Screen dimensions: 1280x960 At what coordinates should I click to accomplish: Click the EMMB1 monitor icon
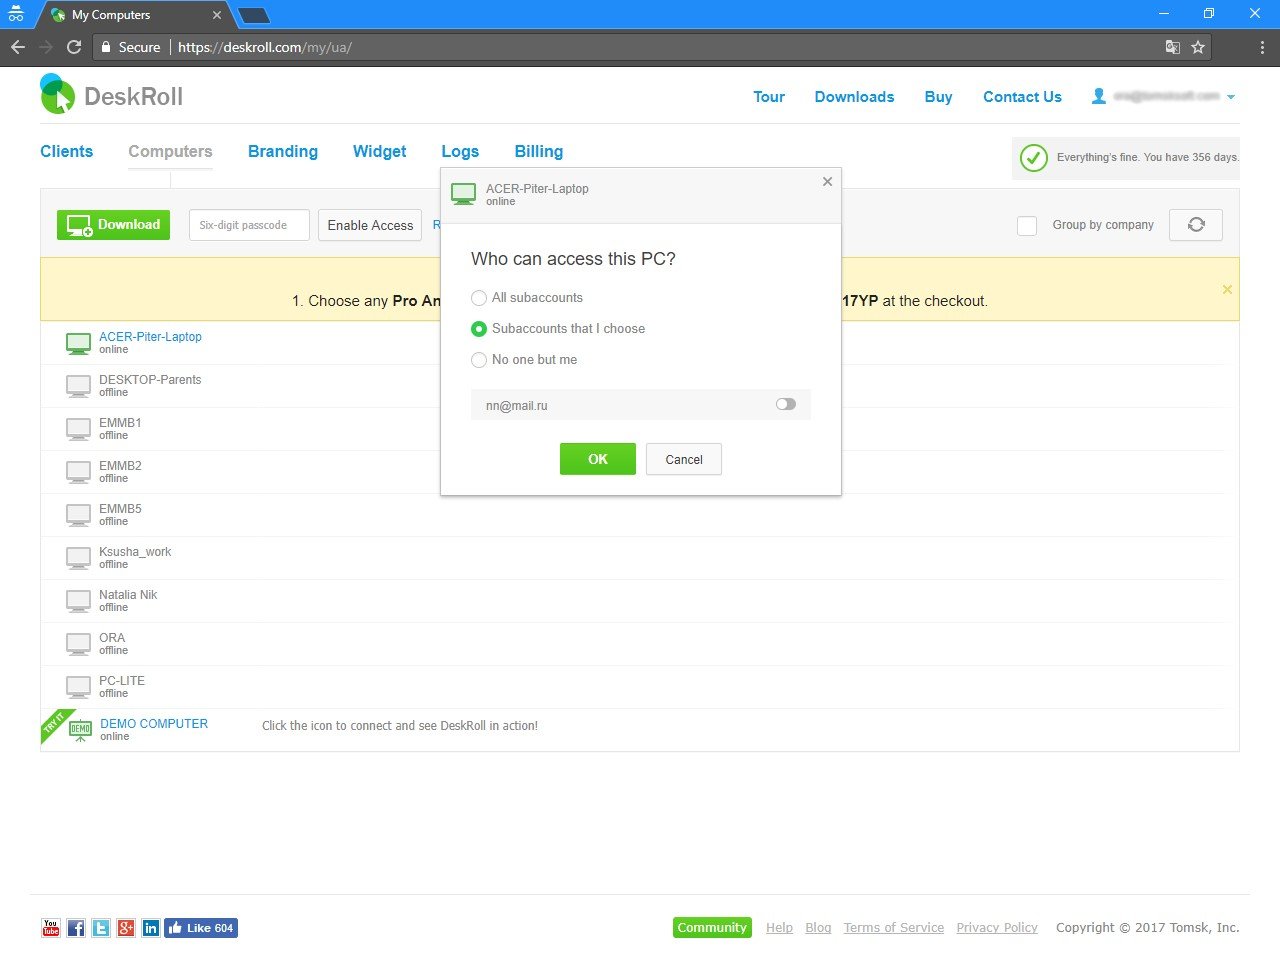click(78, 429)
